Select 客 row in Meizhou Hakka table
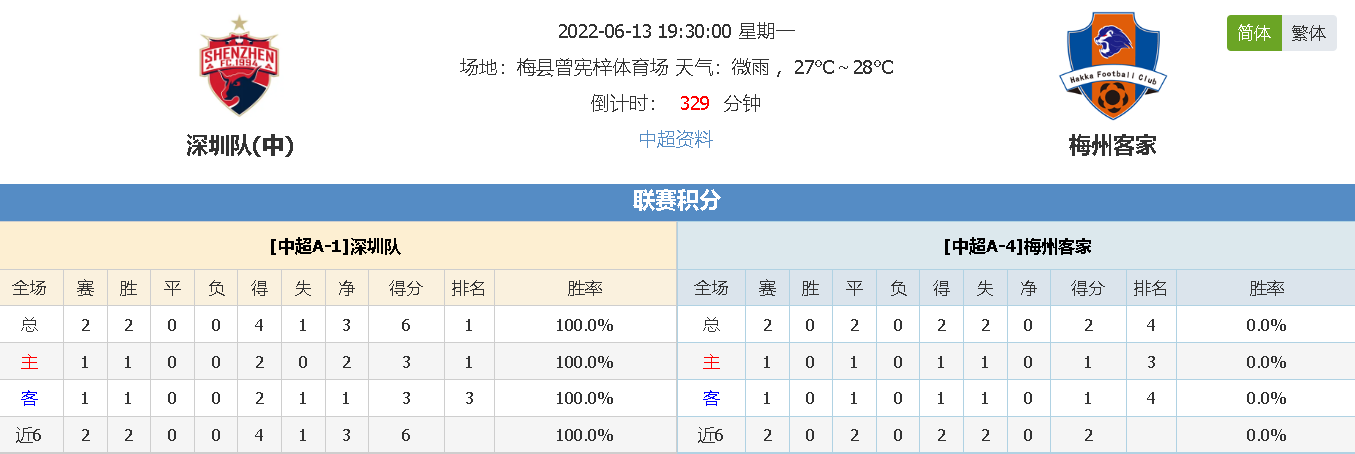 tap(1016, 398)
